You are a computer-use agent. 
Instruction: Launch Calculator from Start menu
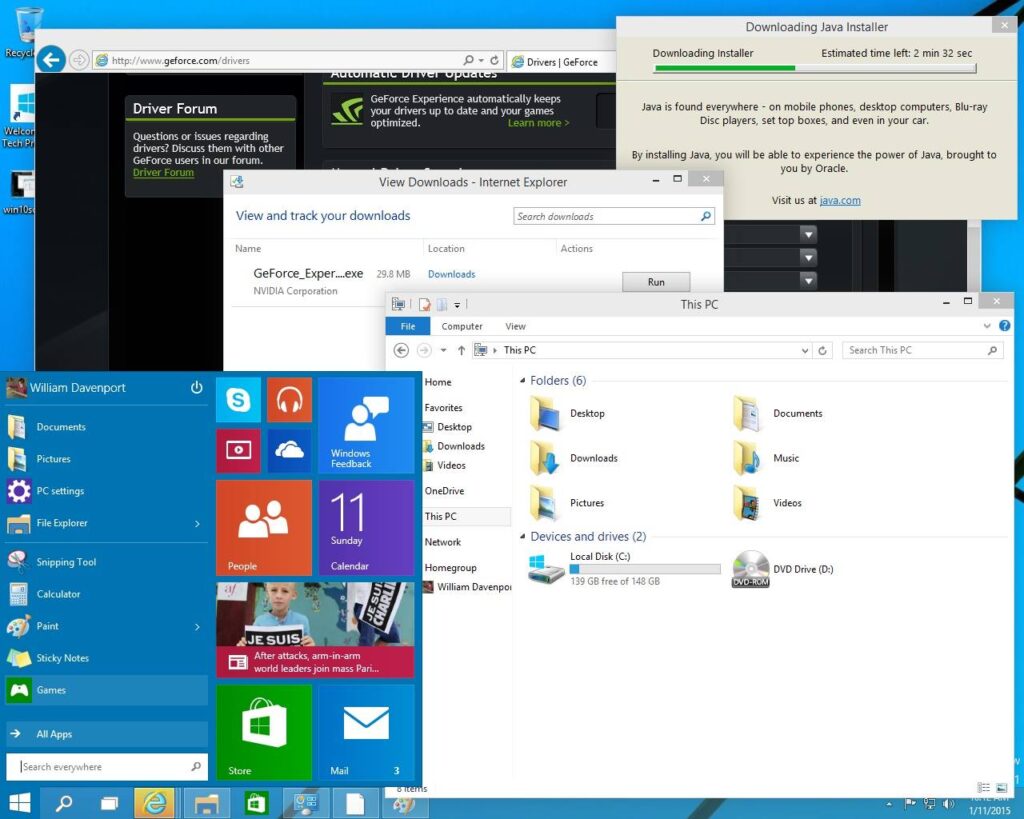point(104,594)
